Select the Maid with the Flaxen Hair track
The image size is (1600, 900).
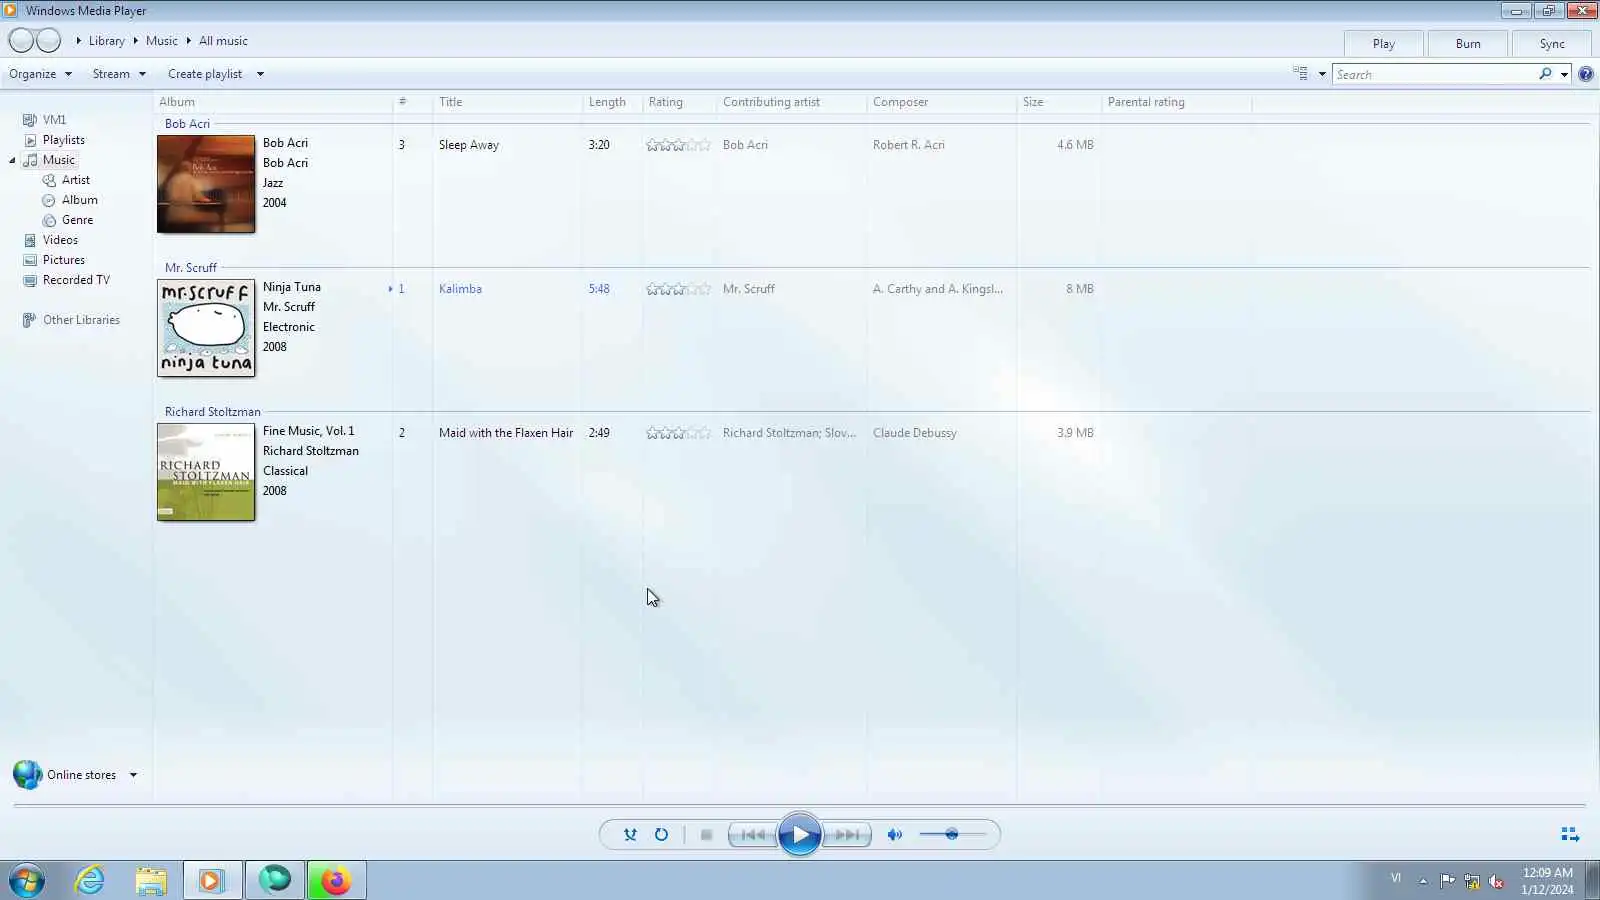pos(506,433)
